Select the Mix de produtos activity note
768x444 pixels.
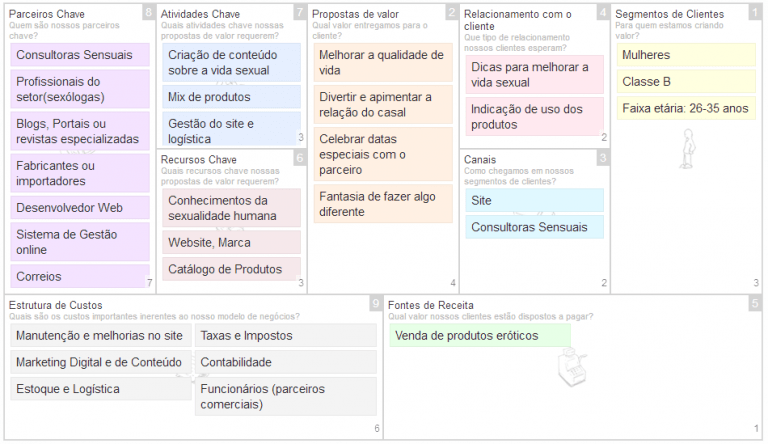coord(231,97)
